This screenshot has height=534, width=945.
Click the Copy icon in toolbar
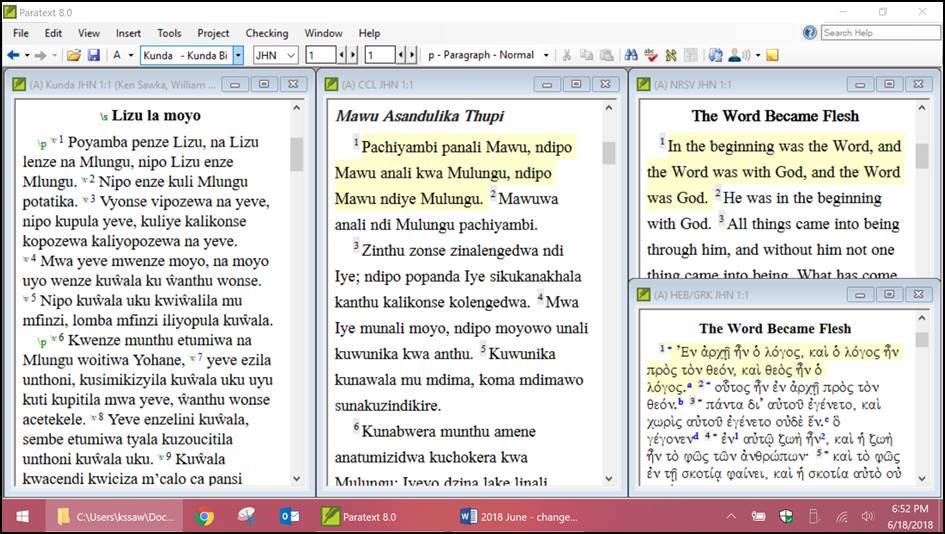586,55
